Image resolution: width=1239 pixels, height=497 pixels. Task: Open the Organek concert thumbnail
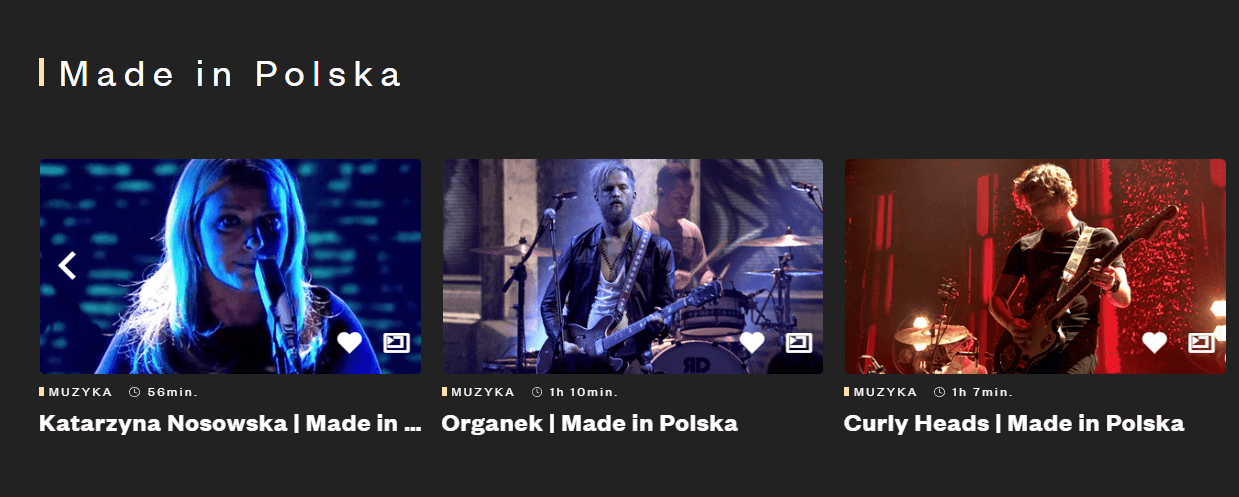point(633,266)
